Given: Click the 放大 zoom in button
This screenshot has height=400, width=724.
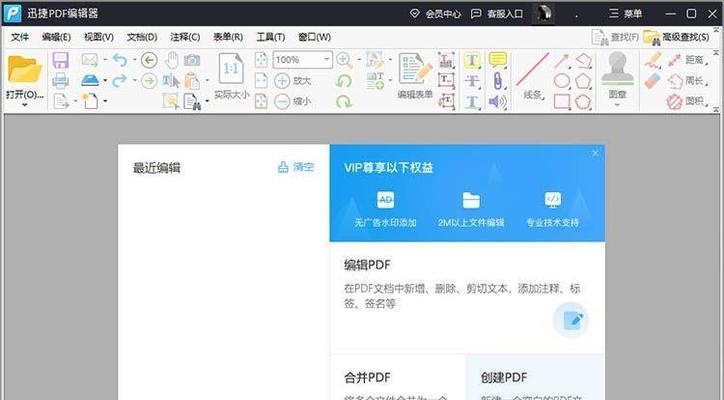Looking at the screenshot, I should 293,81.
